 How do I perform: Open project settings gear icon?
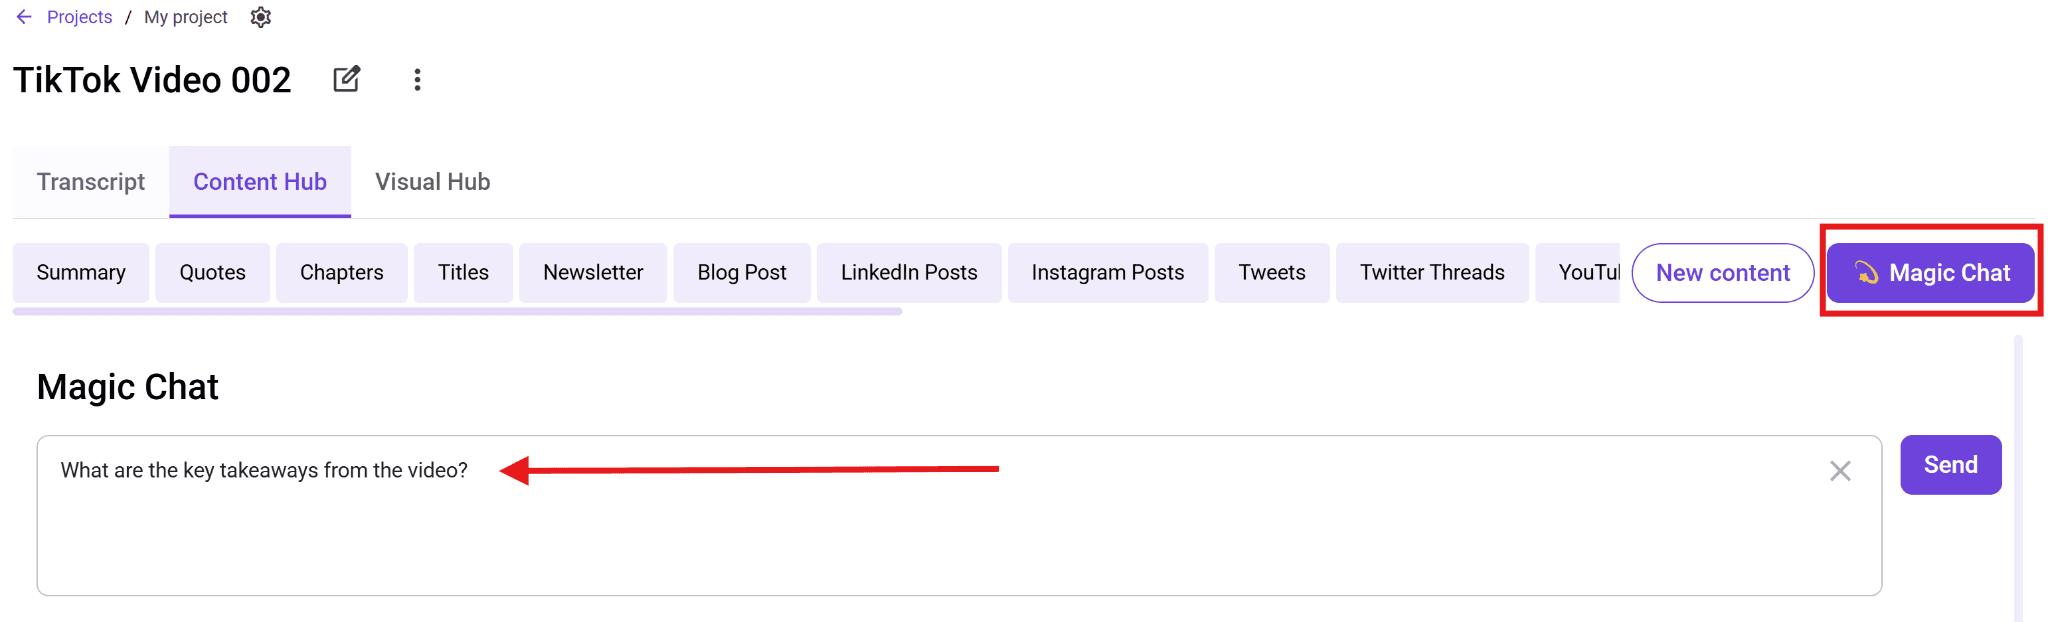point(261,17)
